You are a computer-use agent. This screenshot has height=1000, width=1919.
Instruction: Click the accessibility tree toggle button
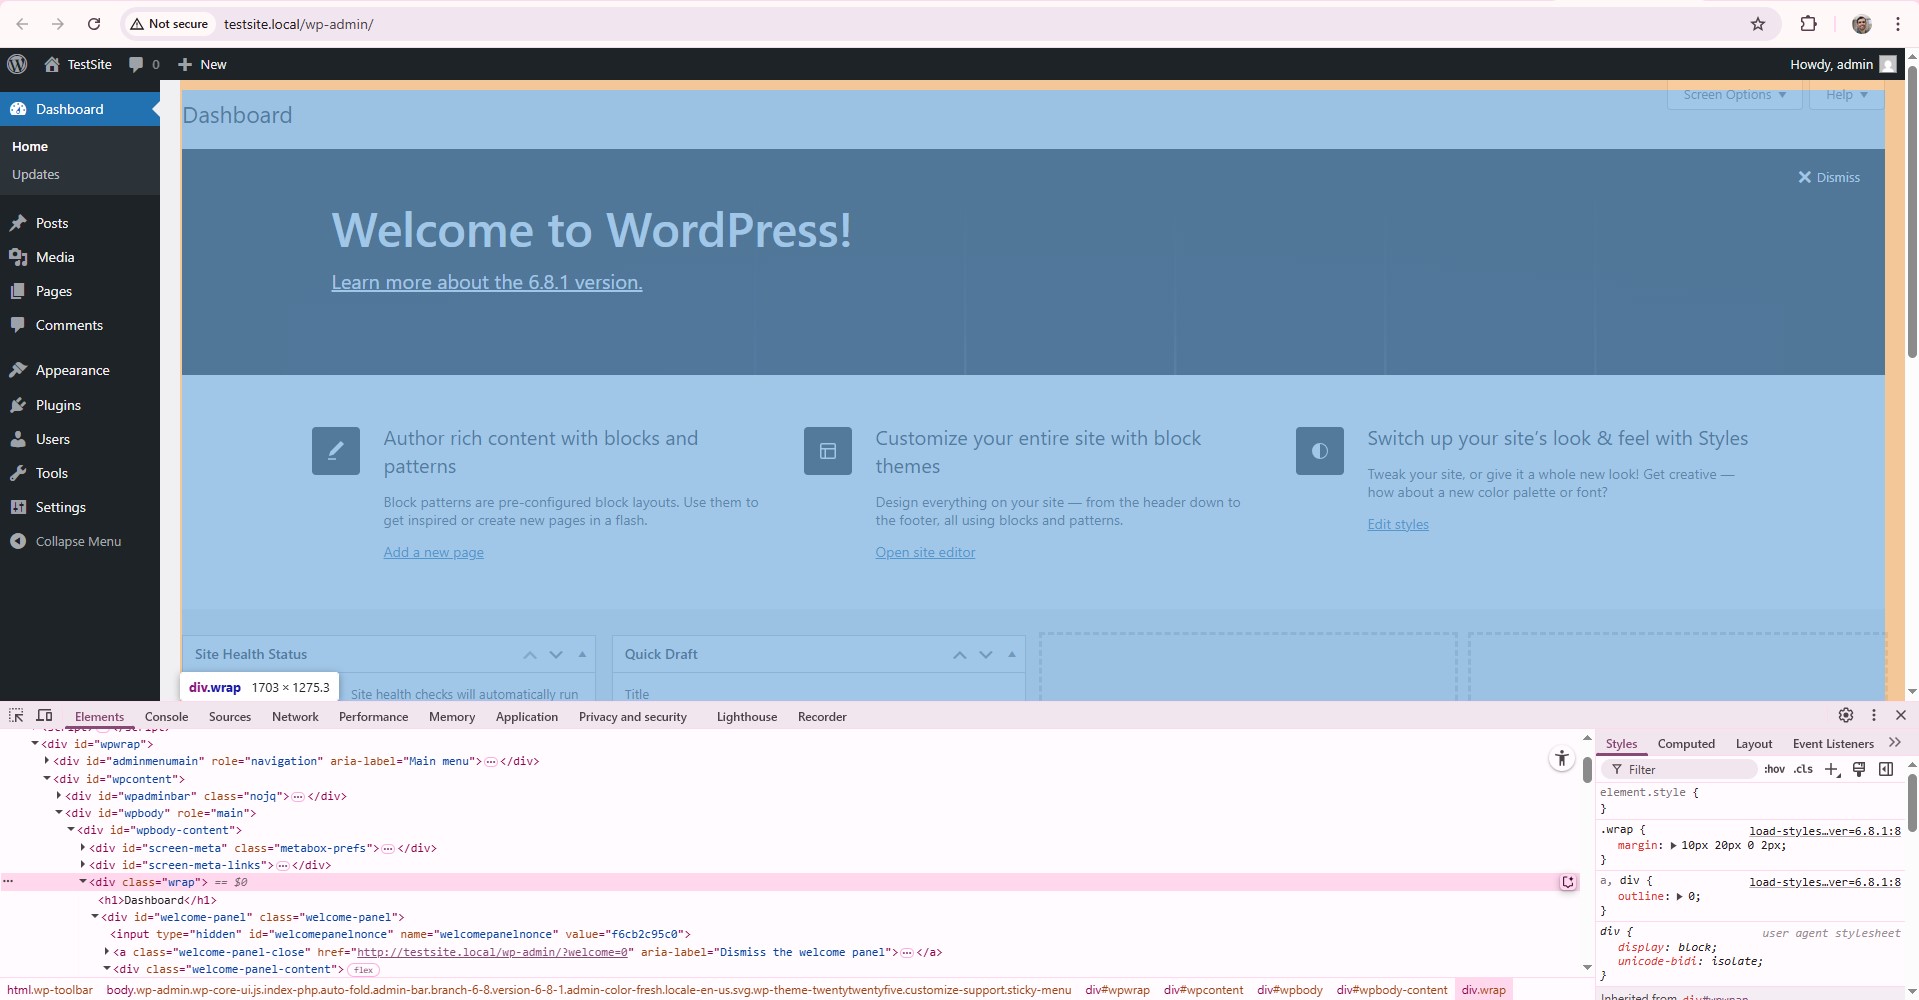[1562, 759]
